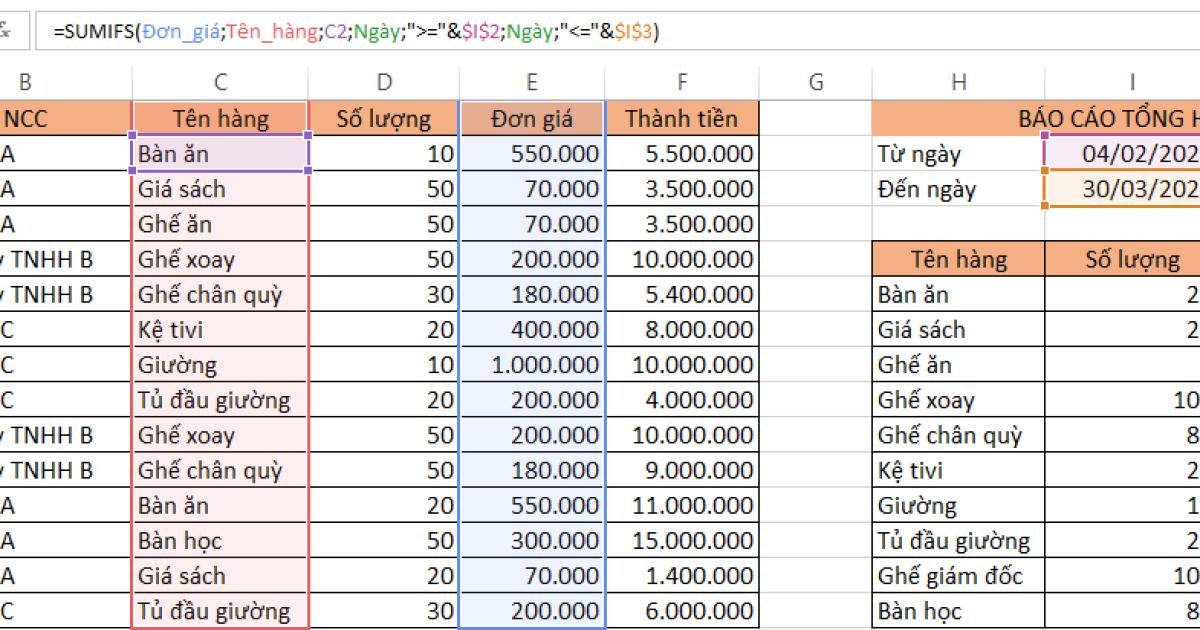Select the Đơn giá column header cell
The height and width of the screenshot is (630, 1200).
[x=531, y=118]
